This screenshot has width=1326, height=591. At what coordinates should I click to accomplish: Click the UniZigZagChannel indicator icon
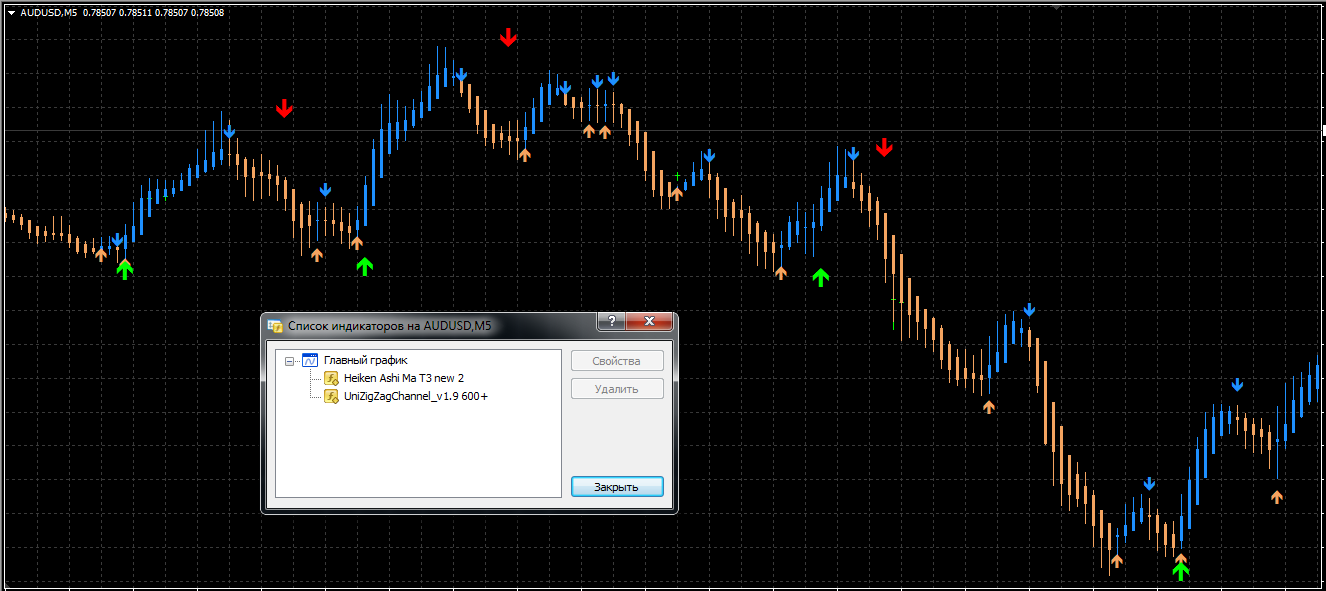pos(331,396)
